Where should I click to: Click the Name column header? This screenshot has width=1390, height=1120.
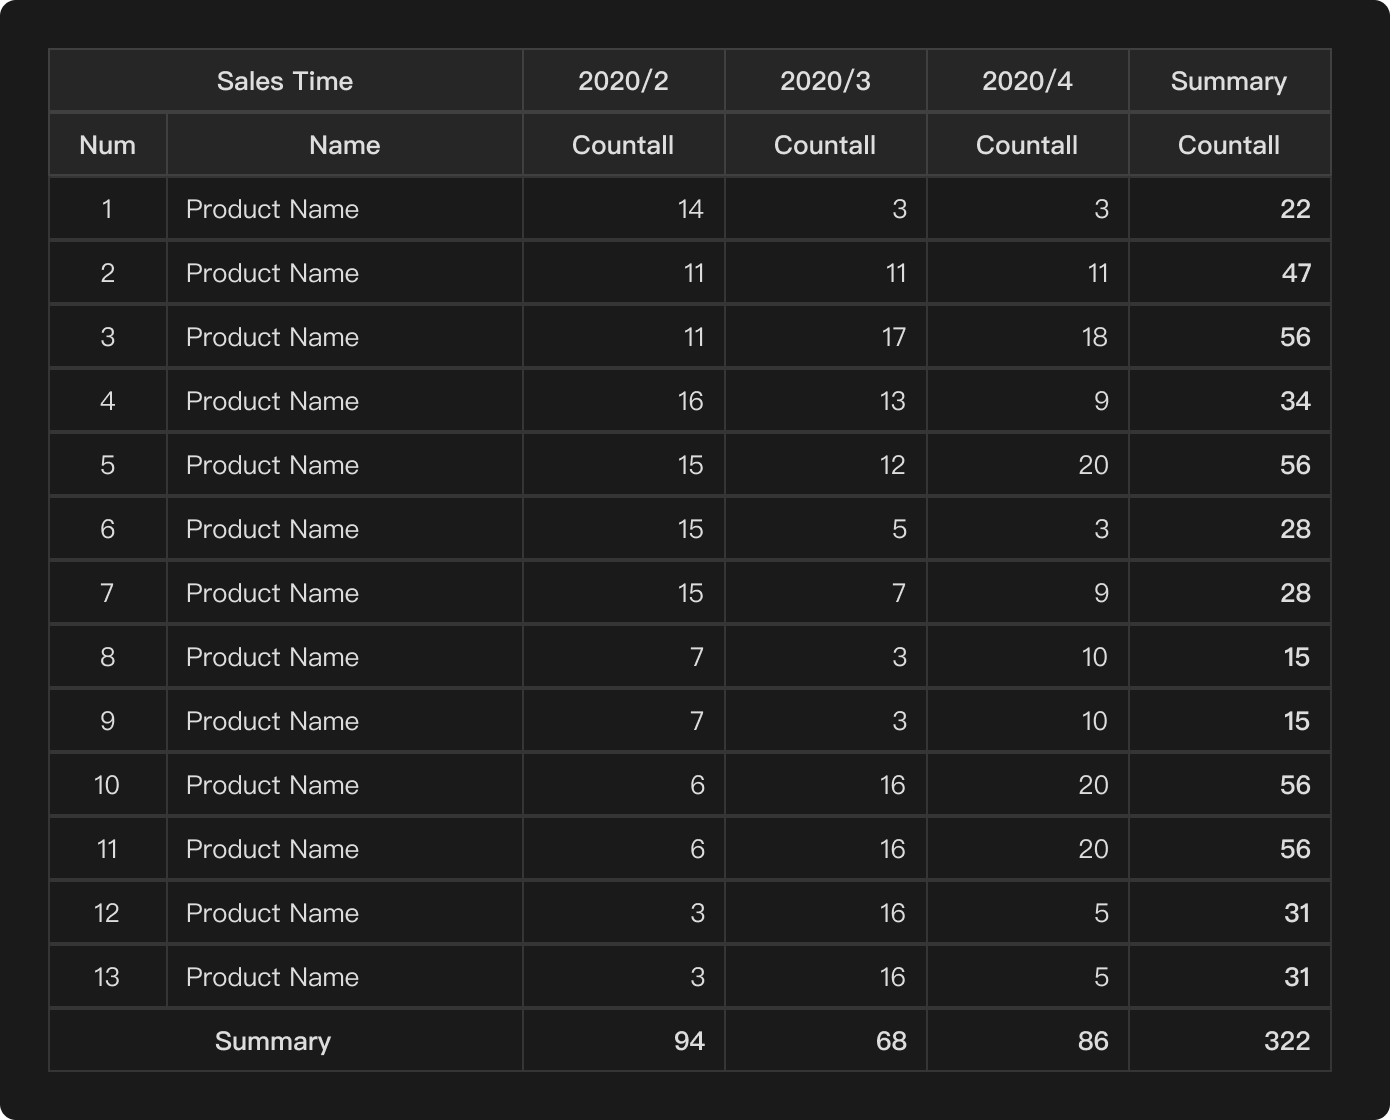point(344,145)
